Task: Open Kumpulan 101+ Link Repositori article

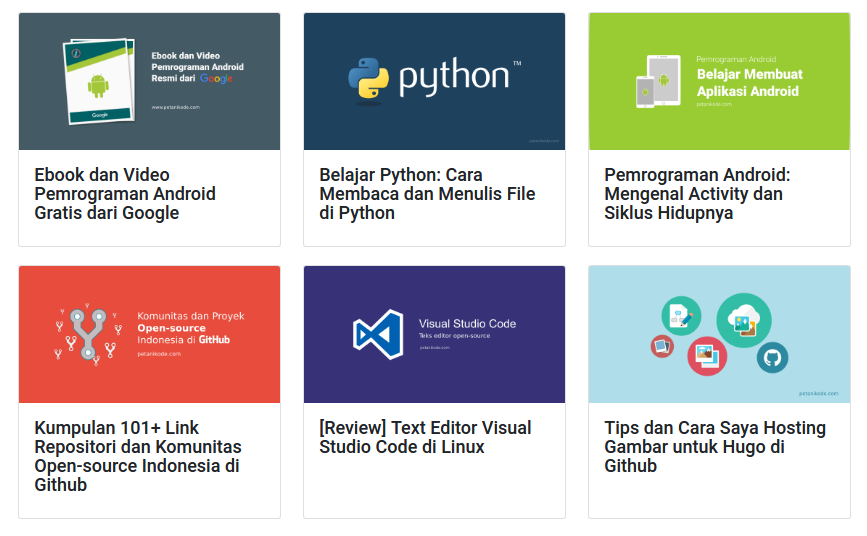Action: pyautogui.click(x=138, y=456)
